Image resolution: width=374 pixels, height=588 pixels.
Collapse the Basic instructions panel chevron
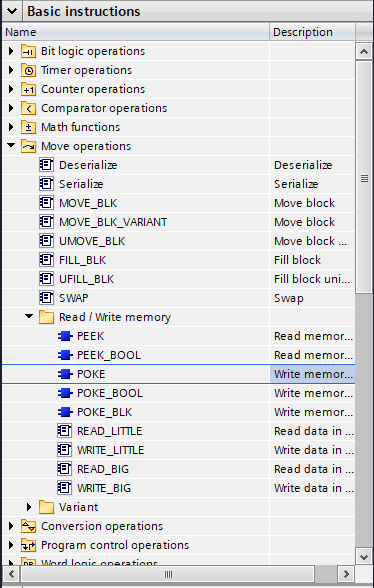(x=12, y=11)
